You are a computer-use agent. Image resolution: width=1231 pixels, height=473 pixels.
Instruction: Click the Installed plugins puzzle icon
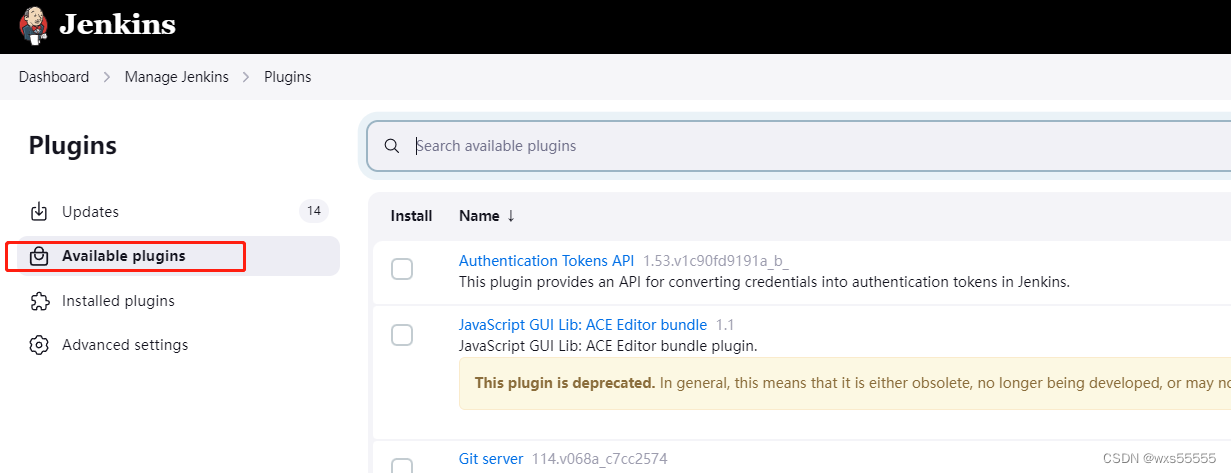pyautogui.click(x=39, y=301)
